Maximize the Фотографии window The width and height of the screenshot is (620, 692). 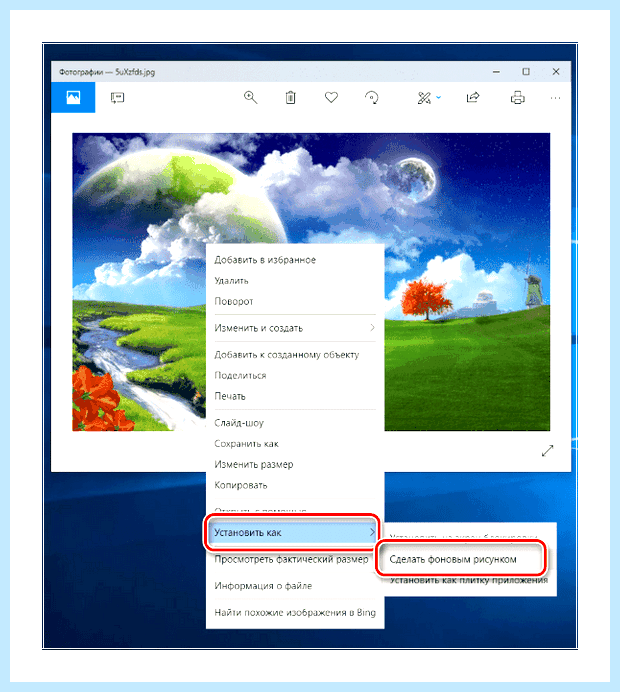coord(526,71)
